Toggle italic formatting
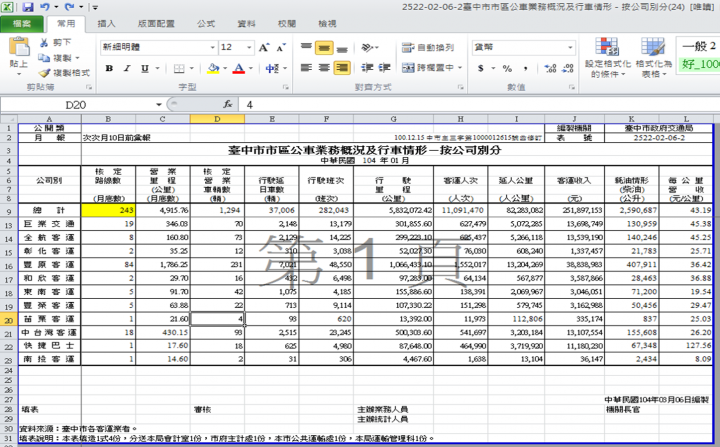The width and height of the screenshot is (720, 447). [127, 68]
